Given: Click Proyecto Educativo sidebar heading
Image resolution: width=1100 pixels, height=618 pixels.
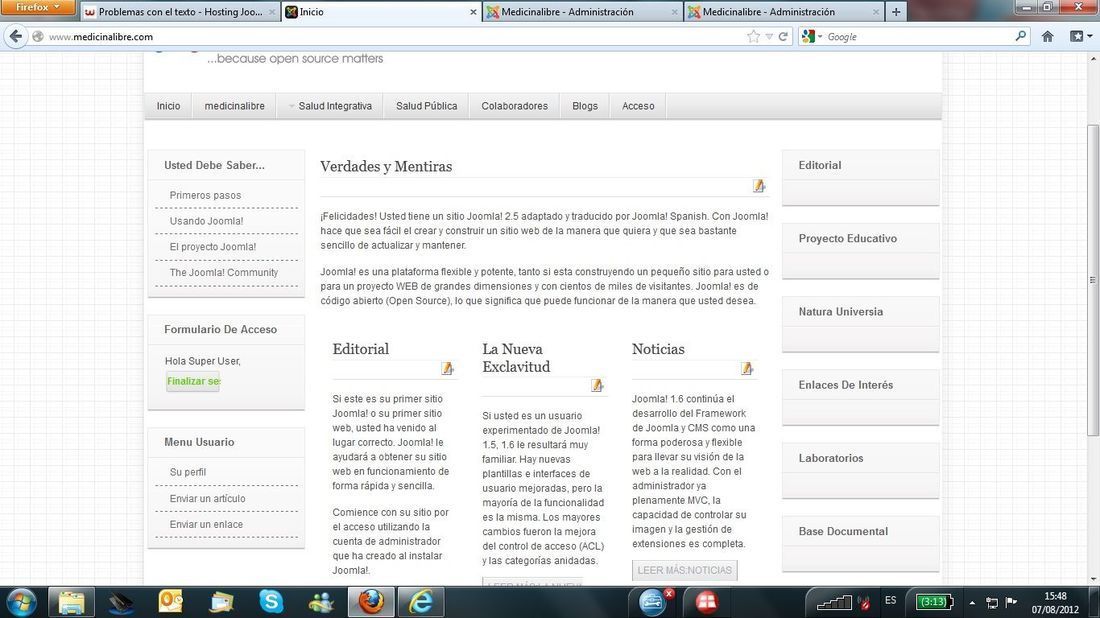Looking at the screenshot, I should [847, 239].
